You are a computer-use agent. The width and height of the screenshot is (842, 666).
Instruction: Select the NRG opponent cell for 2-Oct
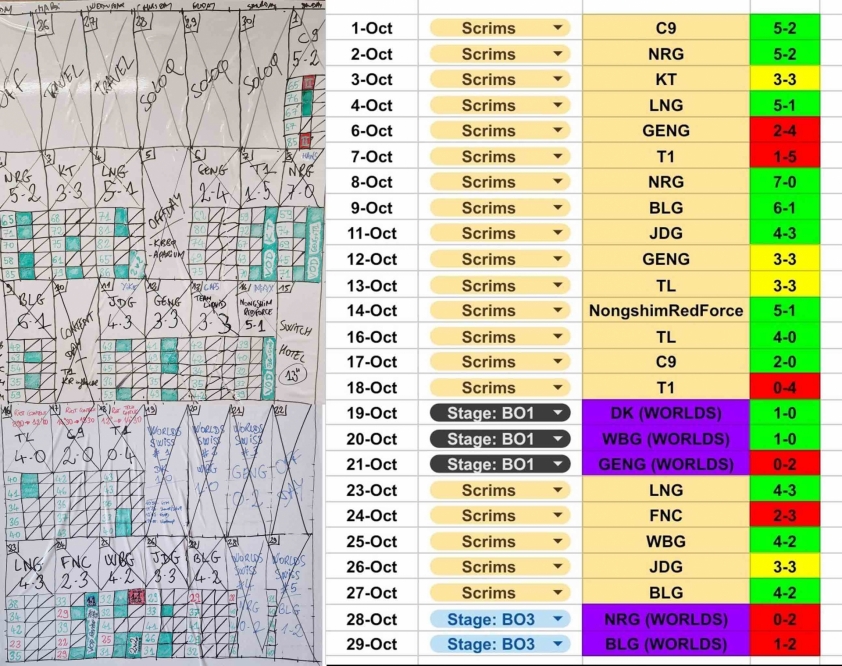666,54
